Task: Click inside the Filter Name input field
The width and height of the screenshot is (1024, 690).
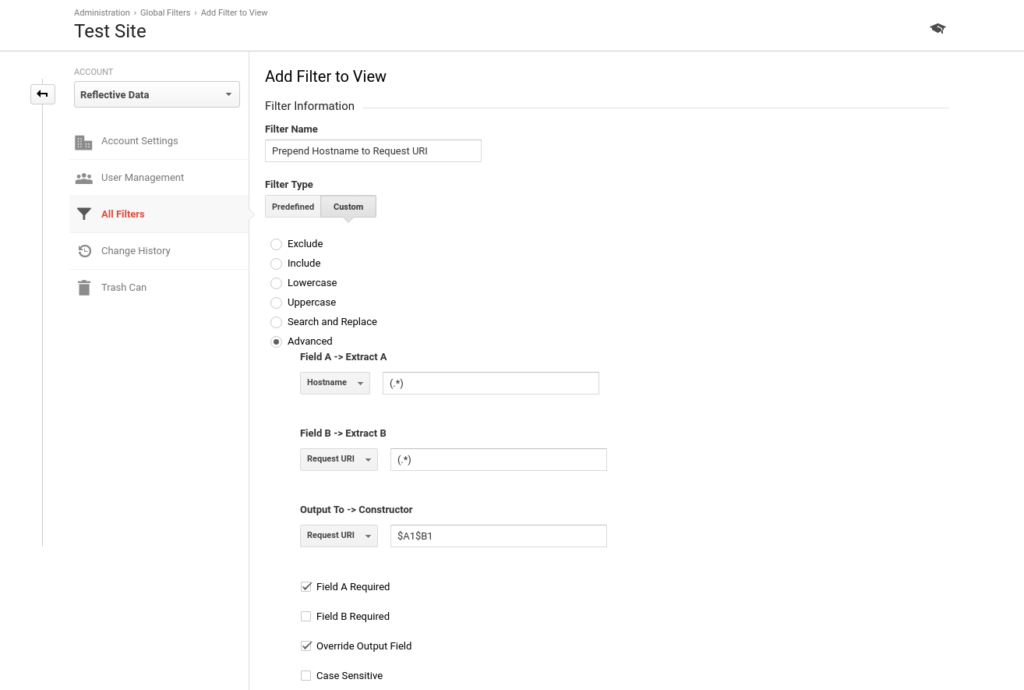Action: point(373,150)
